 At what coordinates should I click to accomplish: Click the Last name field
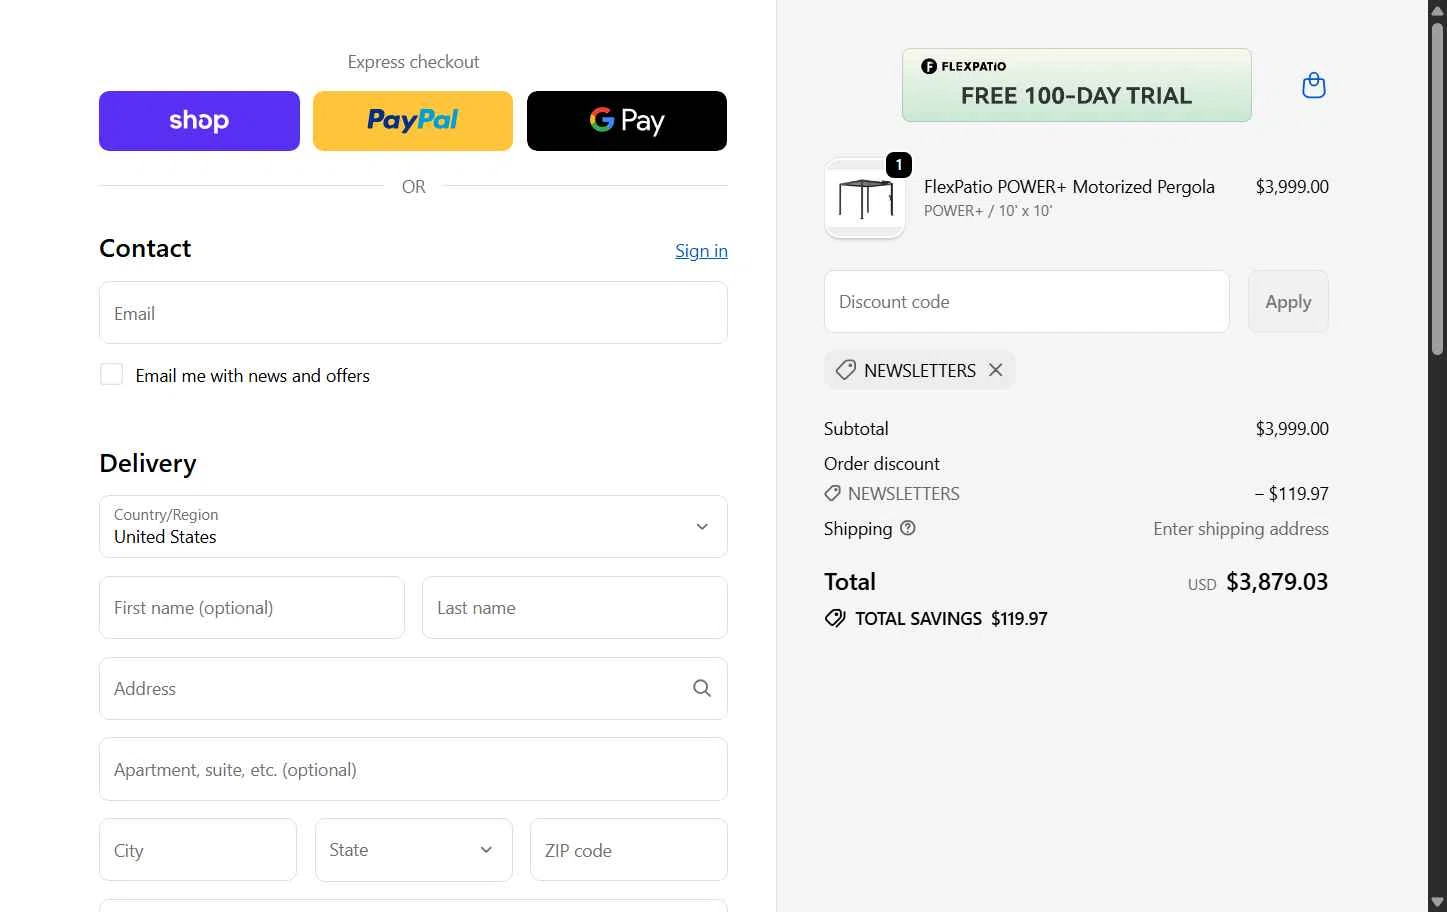point(575,608)
